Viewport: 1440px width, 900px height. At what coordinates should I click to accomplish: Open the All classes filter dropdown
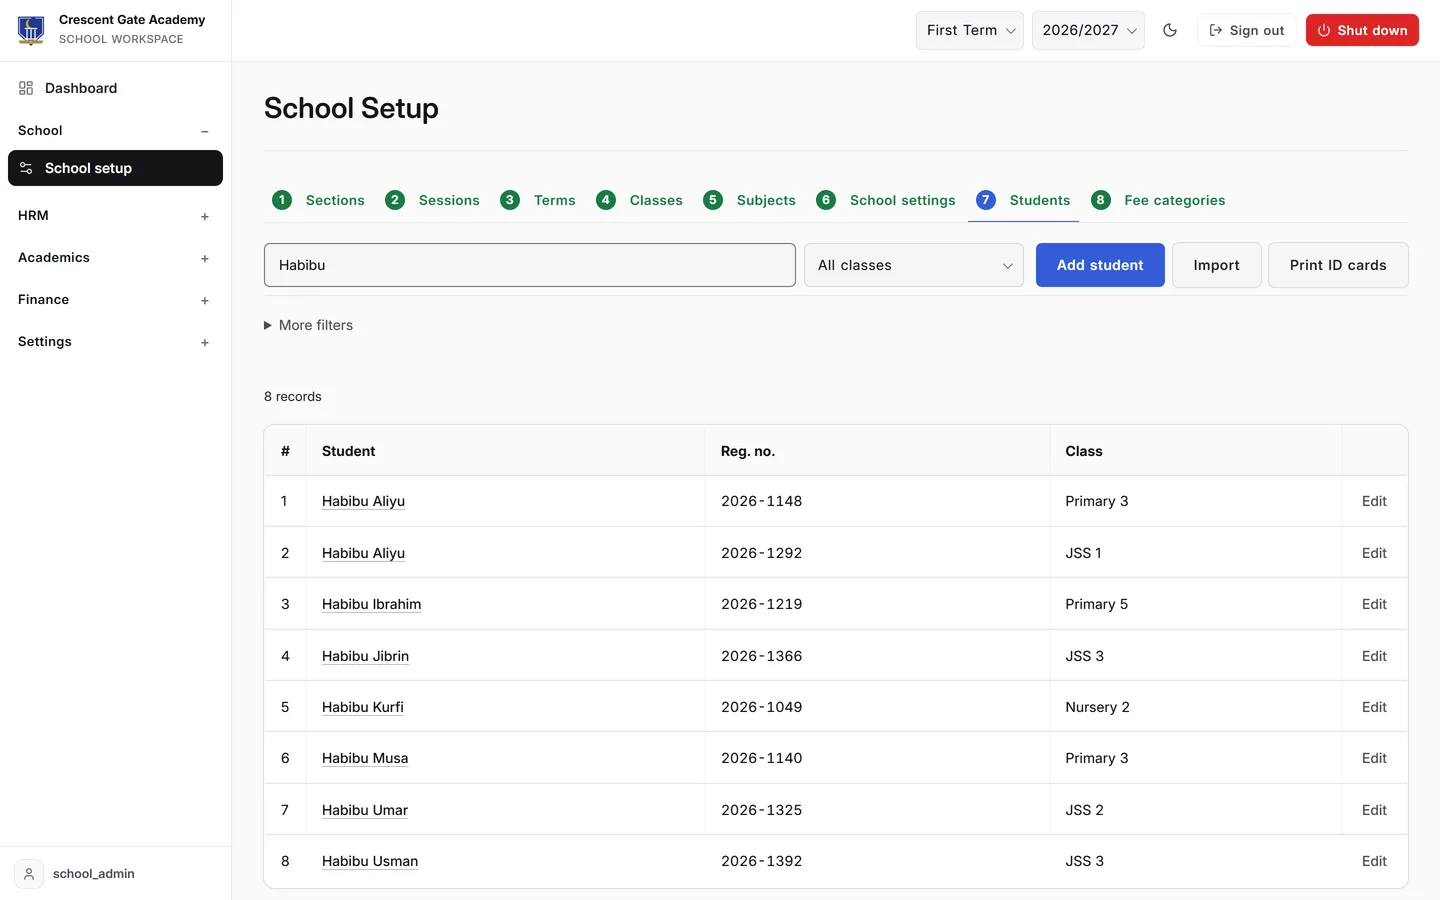point(914,265)
